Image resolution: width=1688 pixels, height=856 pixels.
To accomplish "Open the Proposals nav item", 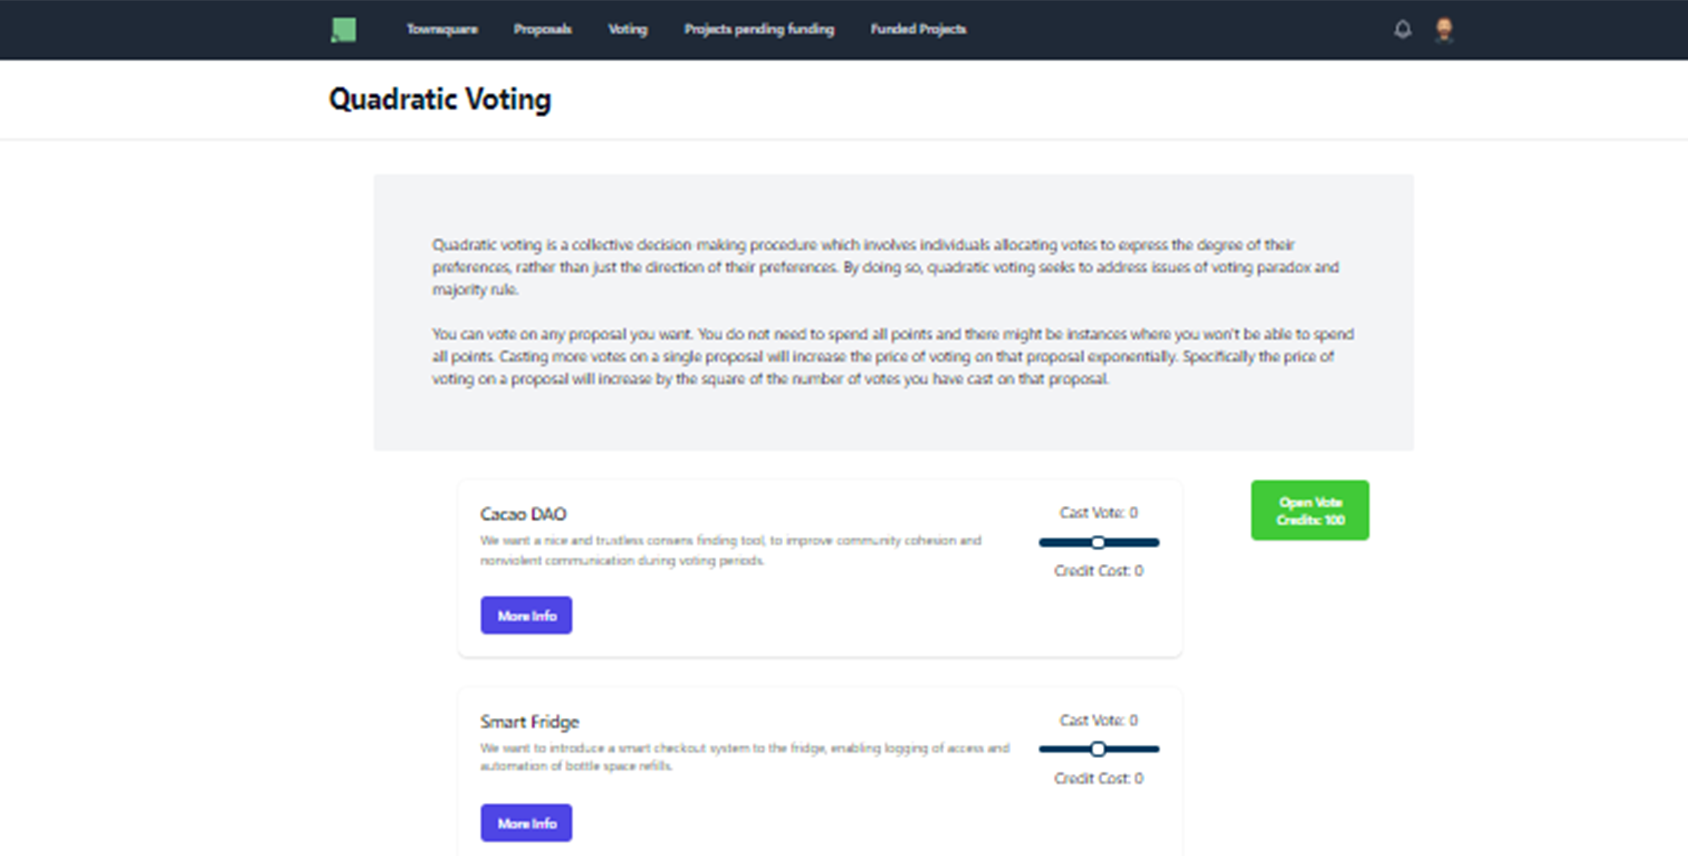I will 543,30.
